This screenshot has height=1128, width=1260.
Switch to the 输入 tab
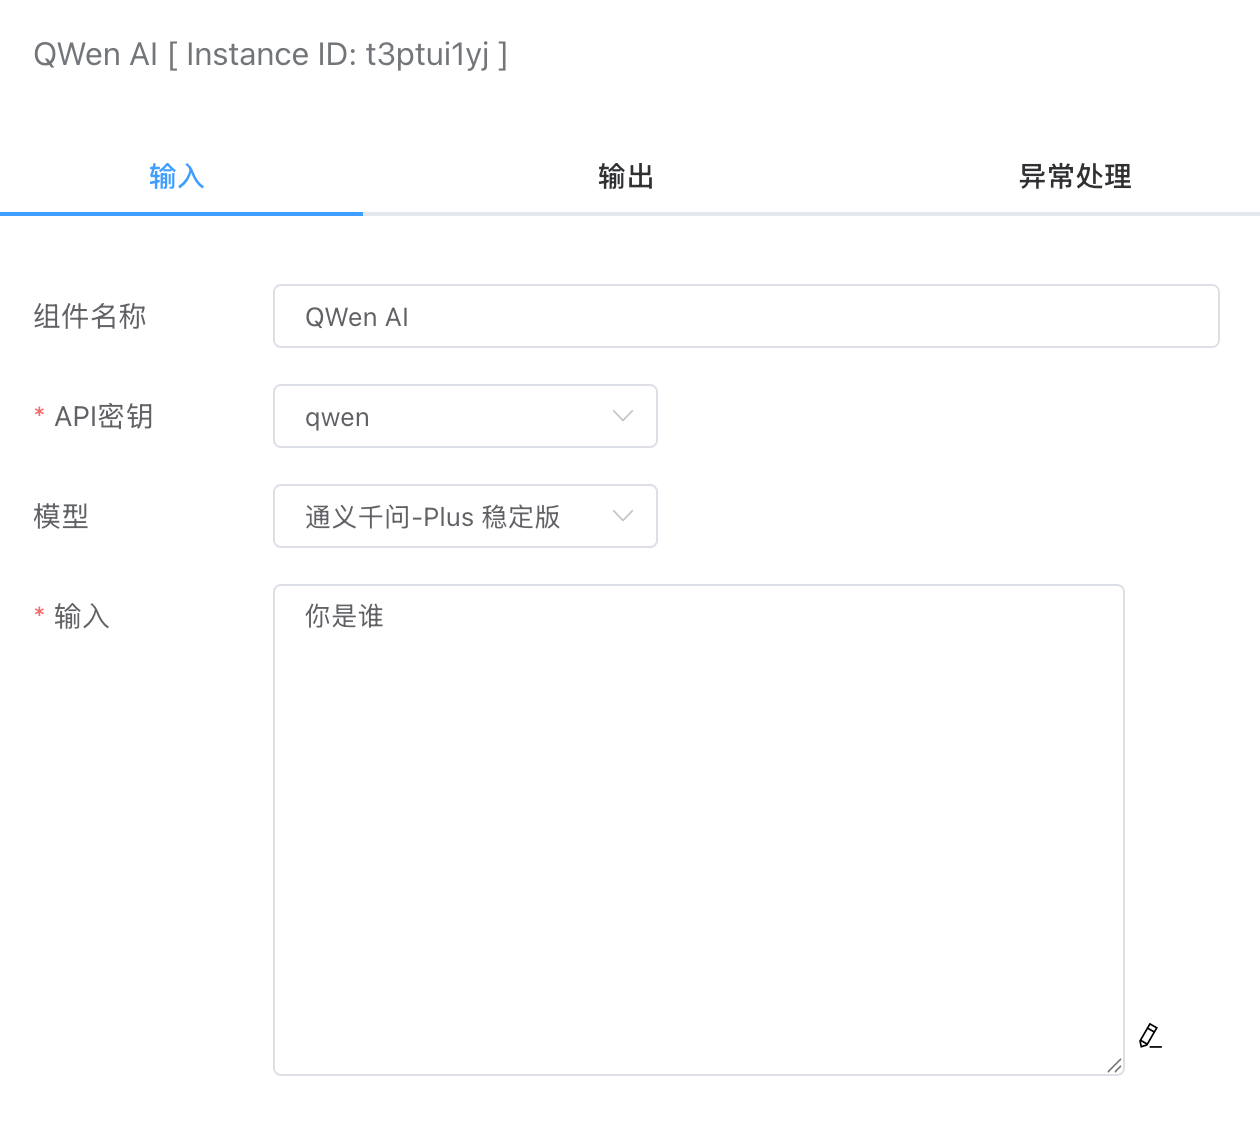tap(177, 177)
